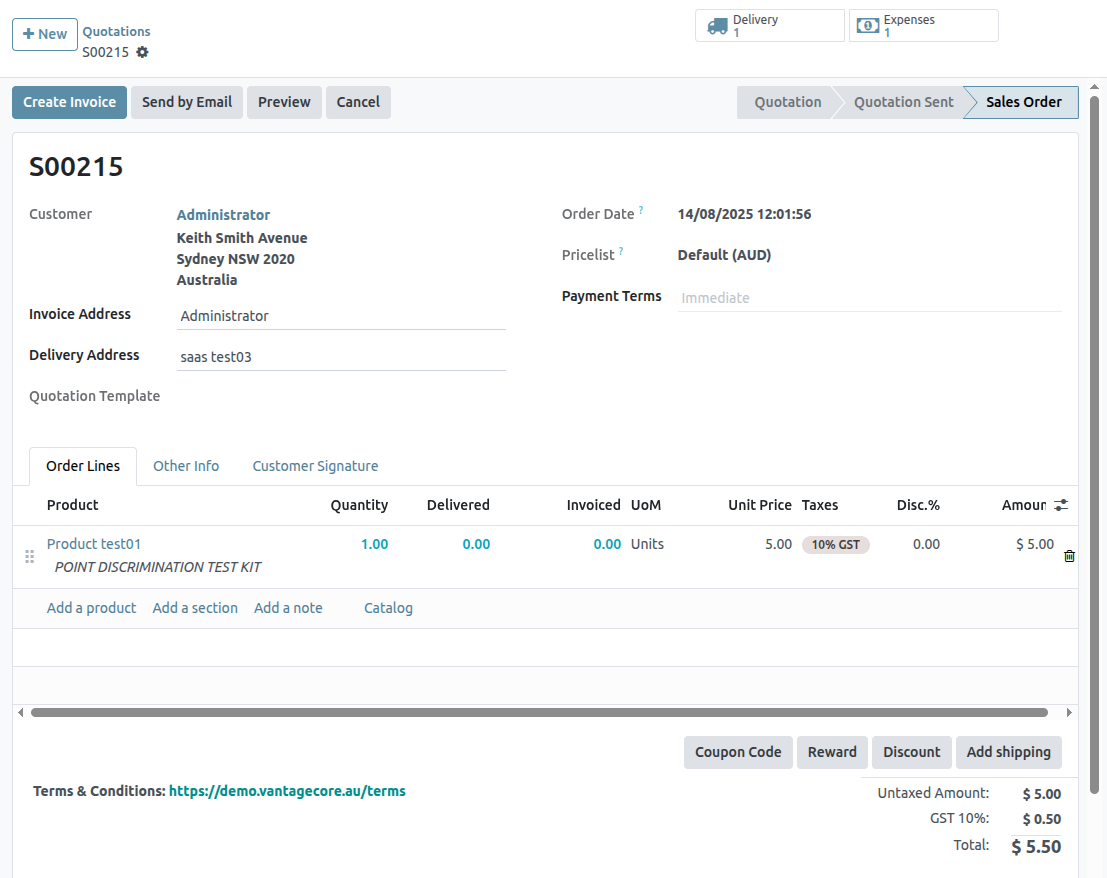Viewport: 1107px width, 878px height.
Task: Switch to the Customer Signature tab
Action: pos(315,466)
